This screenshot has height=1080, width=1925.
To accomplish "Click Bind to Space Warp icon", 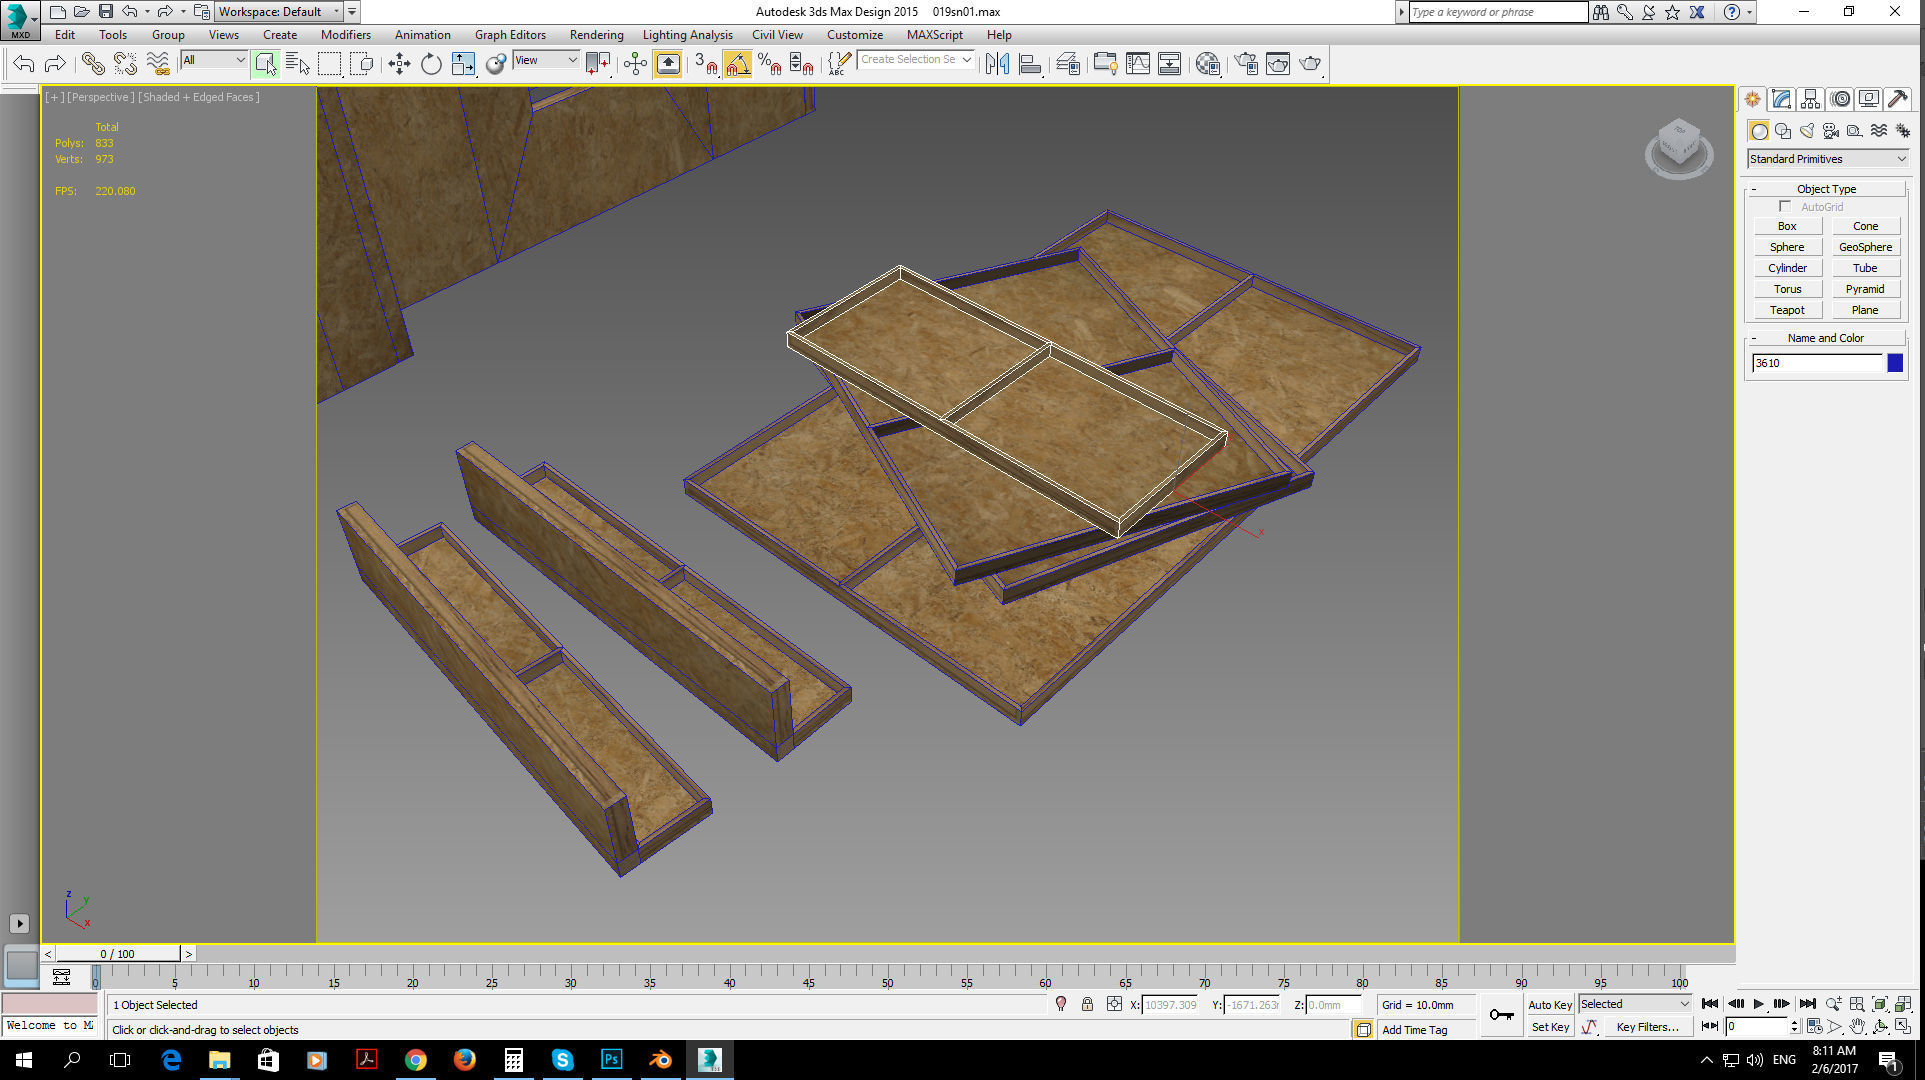I will pyautogui.click(x=158, y=64).
